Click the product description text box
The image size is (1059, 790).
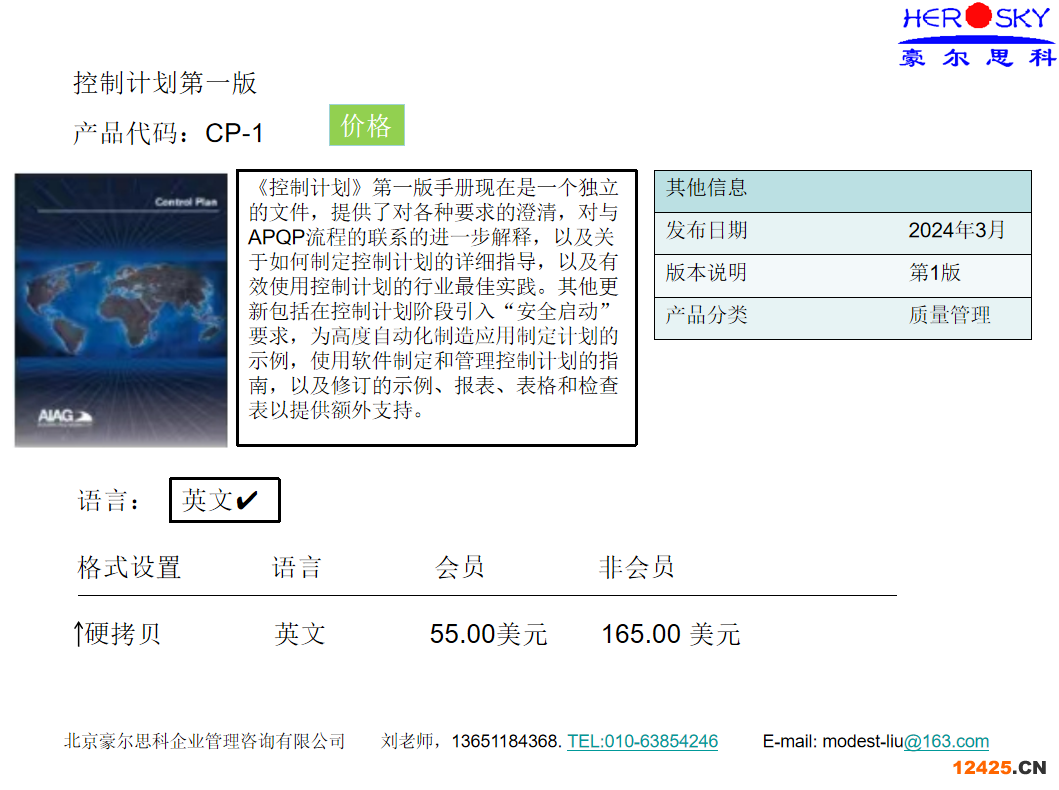click(x=436, y=308)
